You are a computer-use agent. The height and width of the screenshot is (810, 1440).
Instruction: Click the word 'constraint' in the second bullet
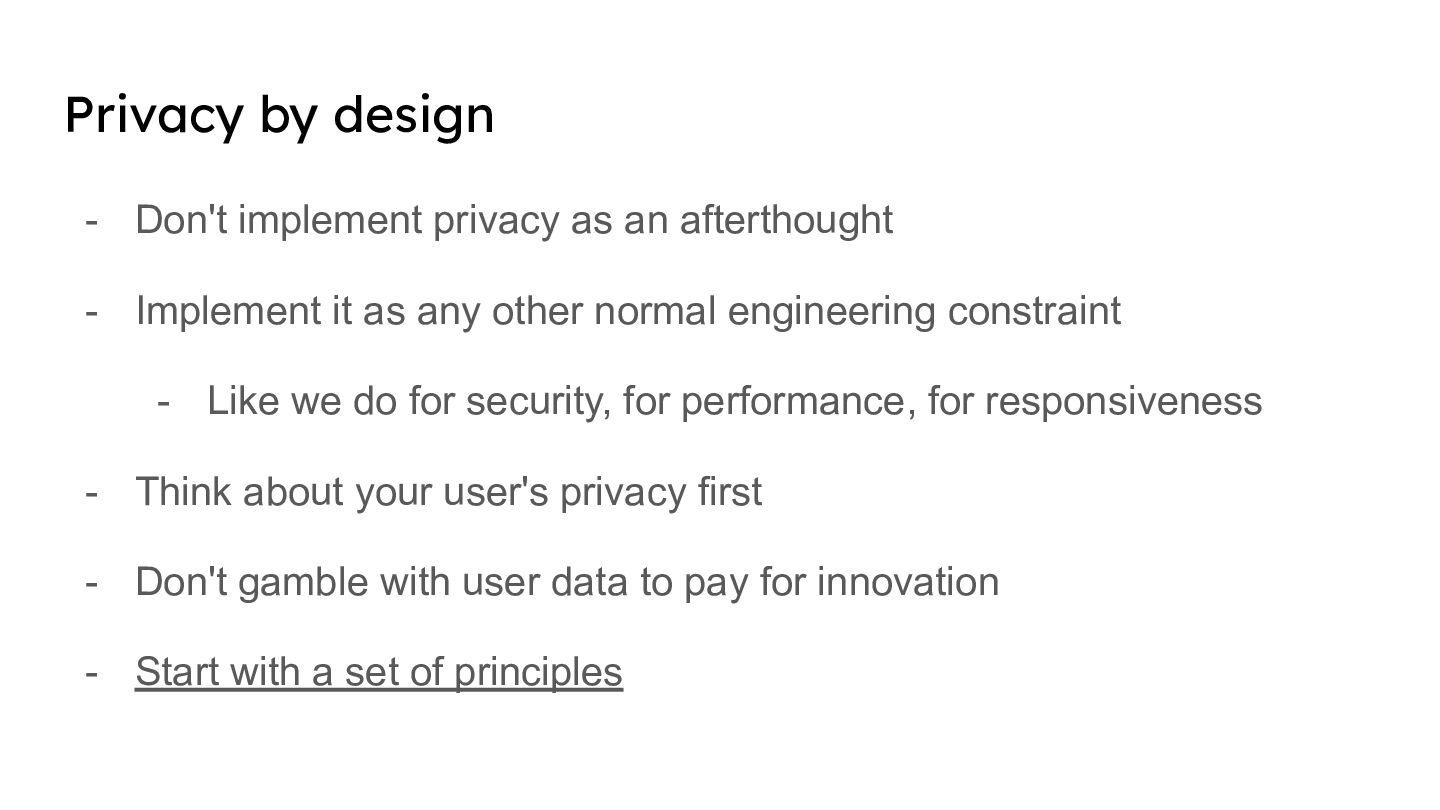tap(1034, 311)
